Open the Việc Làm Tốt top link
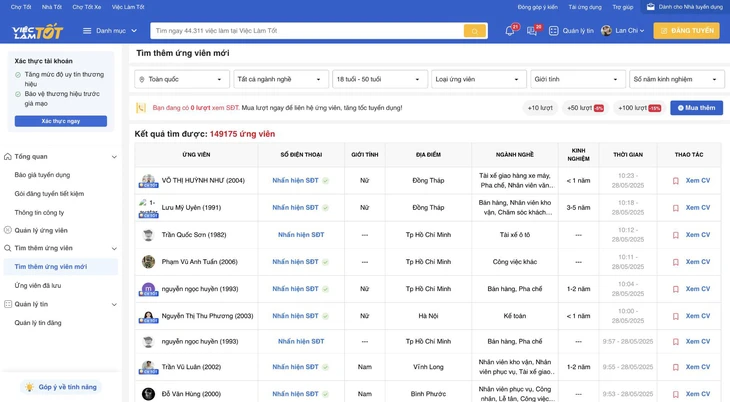Screen dimensions: 730x402 tap(128, 7)
